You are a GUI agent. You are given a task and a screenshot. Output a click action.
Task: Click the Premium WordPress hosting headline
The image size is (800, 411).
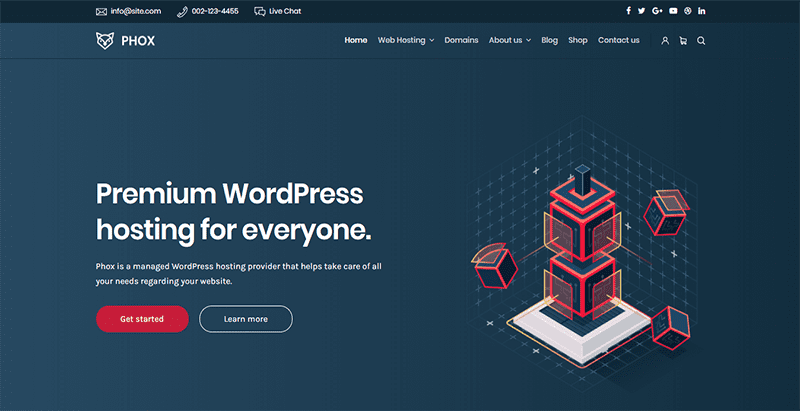click(x=234, y=212)
